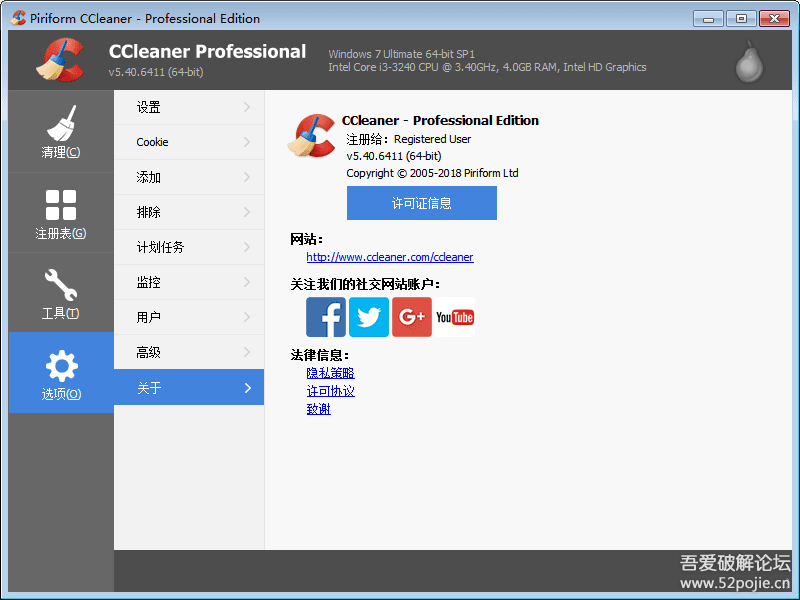The width and height of the screenshot is (800, 600).
Task: Open the 计划任务 scheduling menu item
Action: pyautogui.click(x=189, y=247)
